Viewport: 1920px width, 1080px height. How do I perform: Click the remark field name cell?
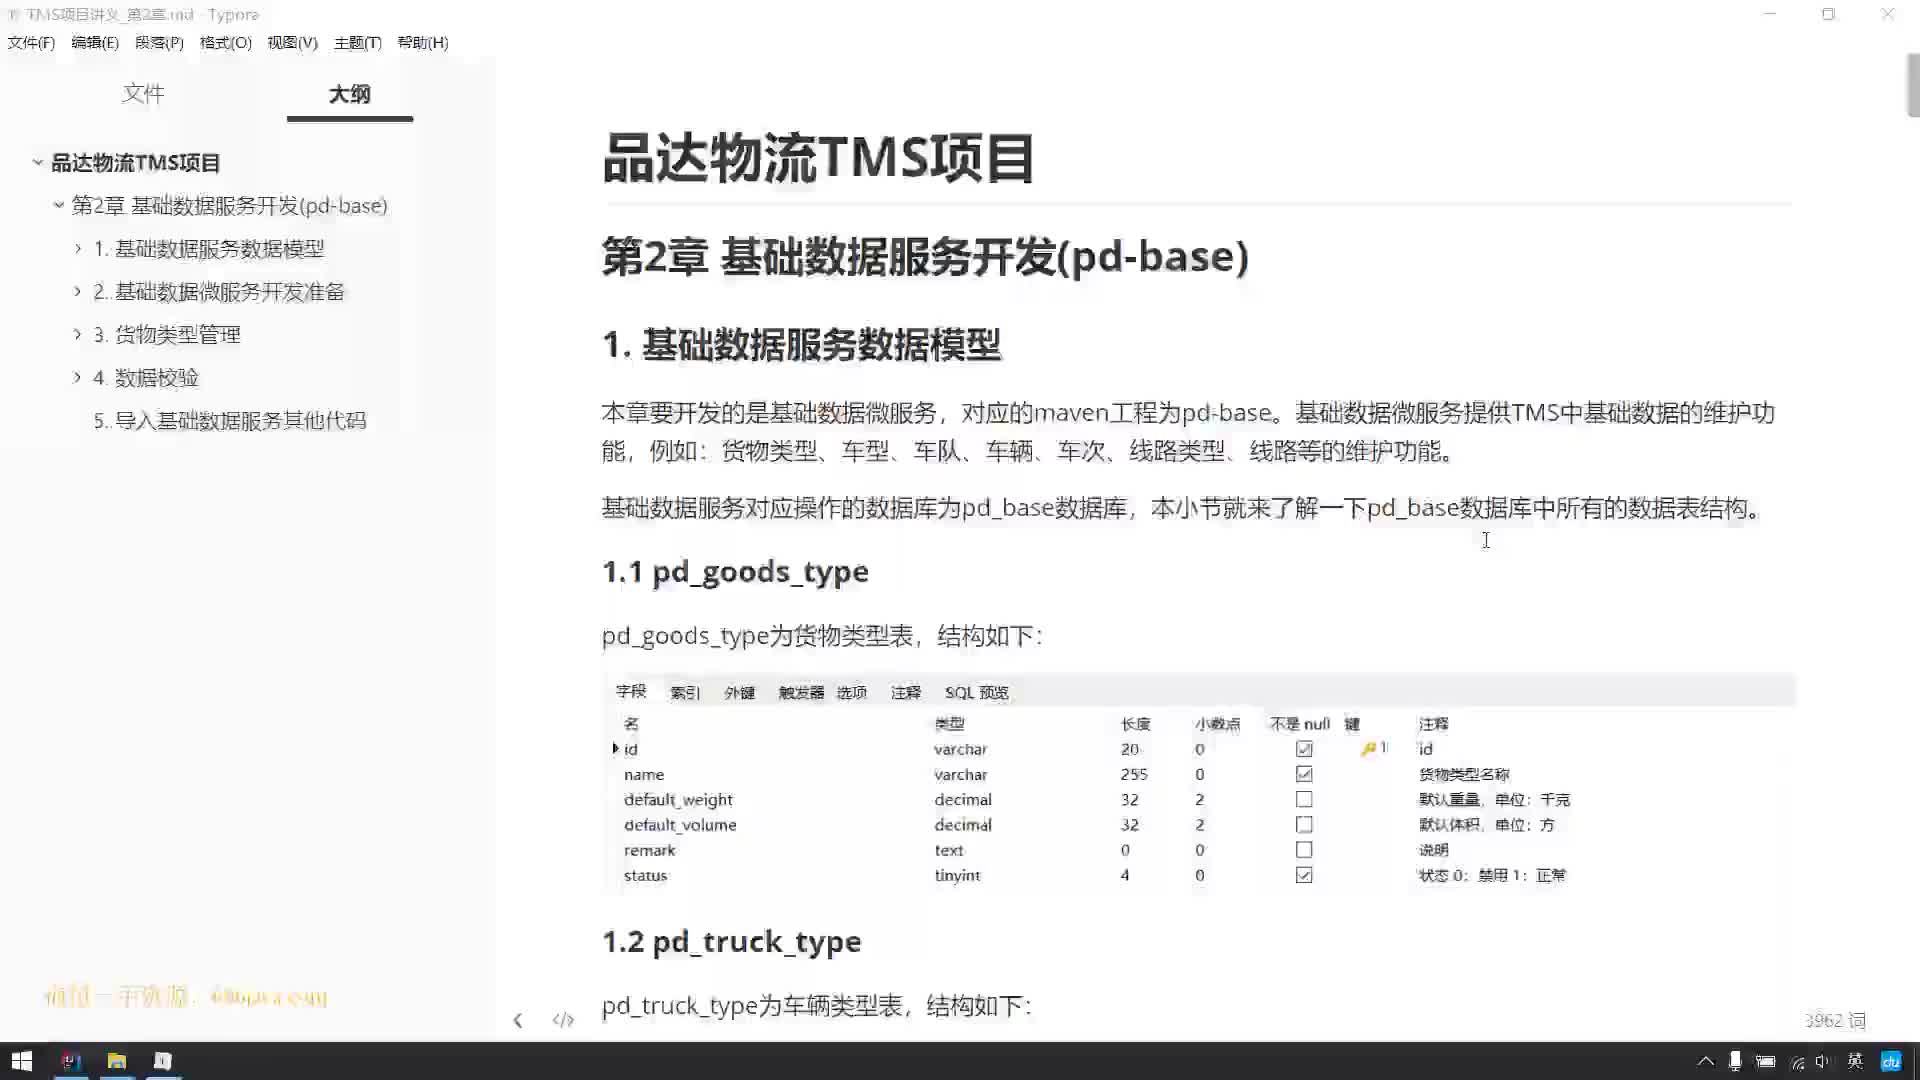point(649,850)
